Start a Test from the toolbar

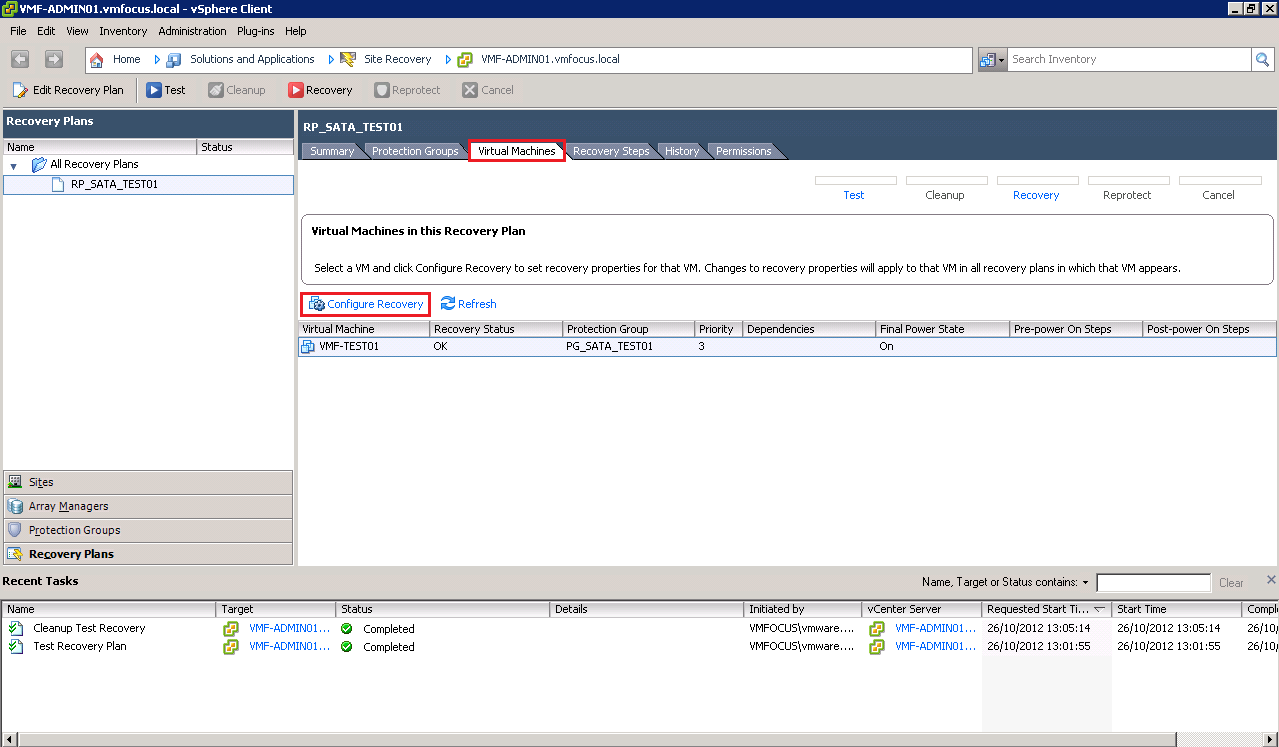[165, 90]
